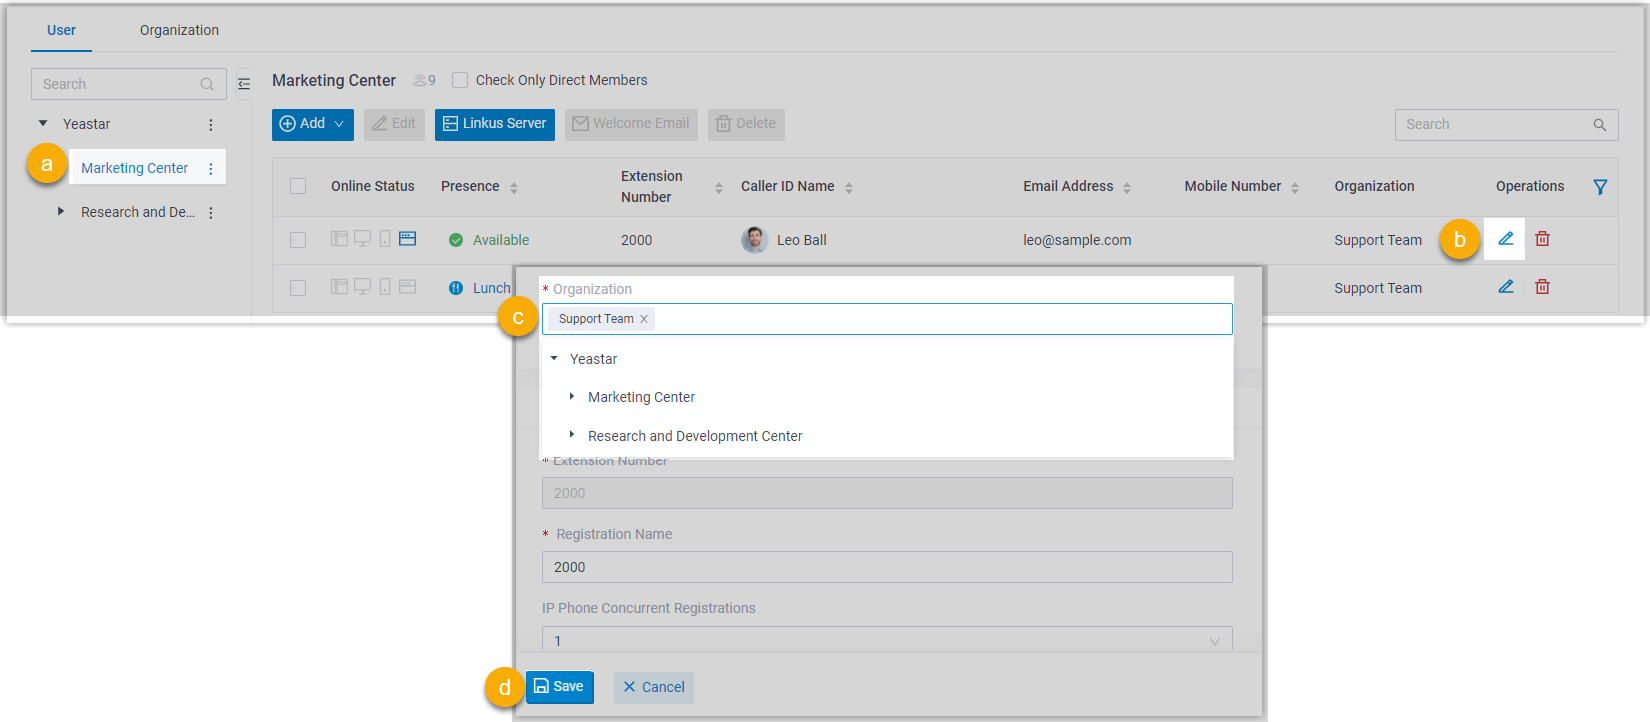Open the Add dropdown button
The height and width of the screenshot is (722, 1650).
pos(312,124)
